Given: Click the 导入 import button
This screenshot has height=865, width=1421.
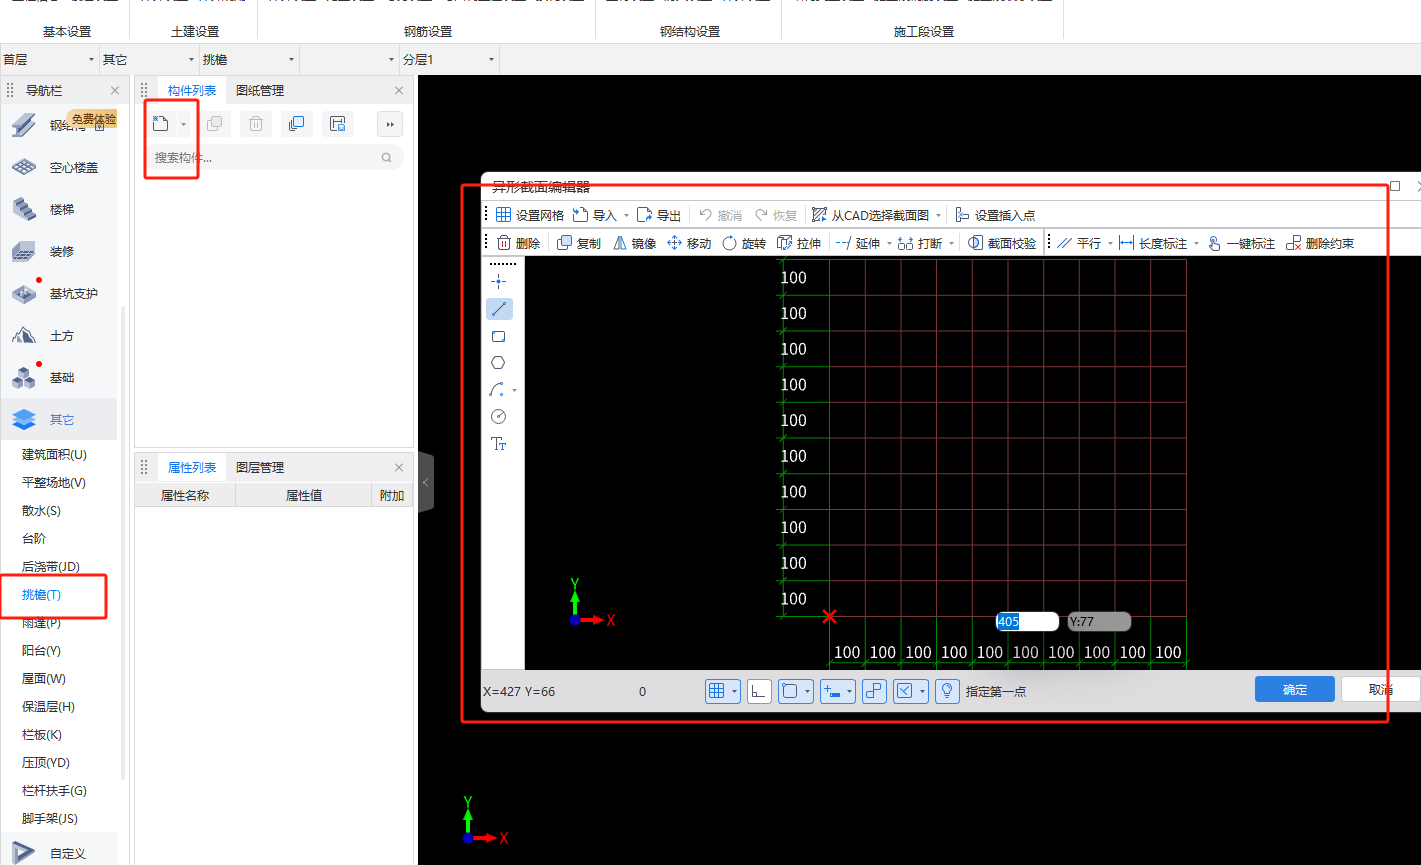Looking at the screenshot, I should [595, 215].
